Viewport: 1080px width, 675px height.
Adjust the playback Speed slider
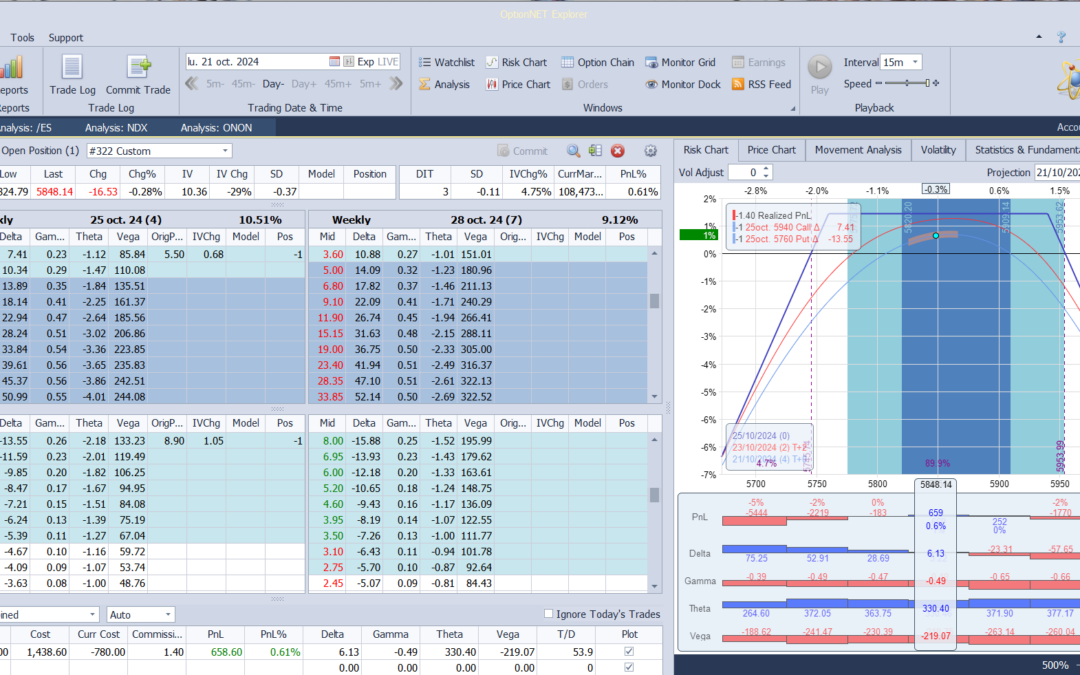click(x=907, y=83)
